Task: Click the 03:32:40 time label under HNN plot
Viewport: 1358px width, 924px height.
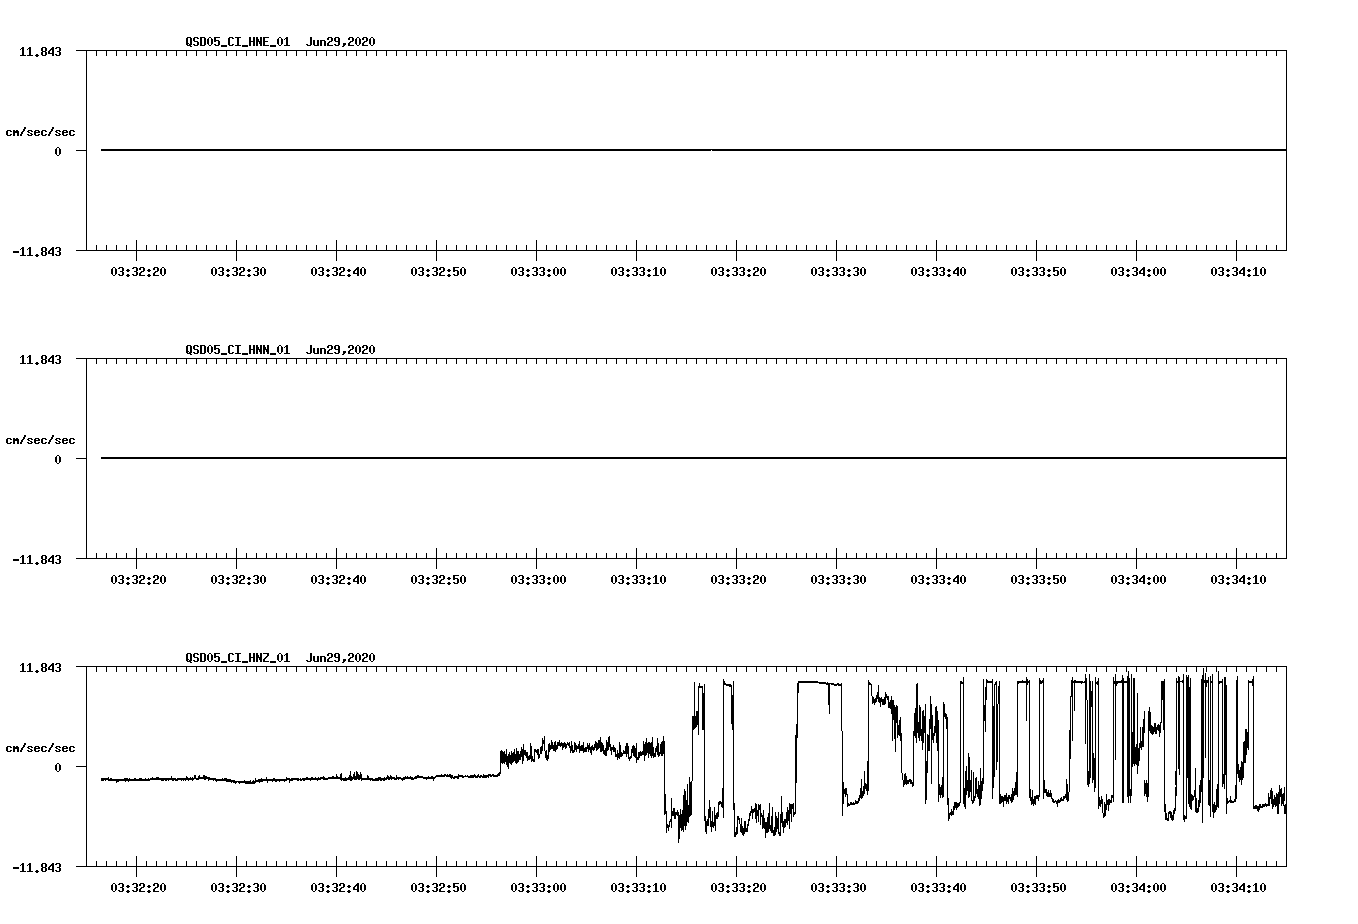Action: [x=338, y=579]
